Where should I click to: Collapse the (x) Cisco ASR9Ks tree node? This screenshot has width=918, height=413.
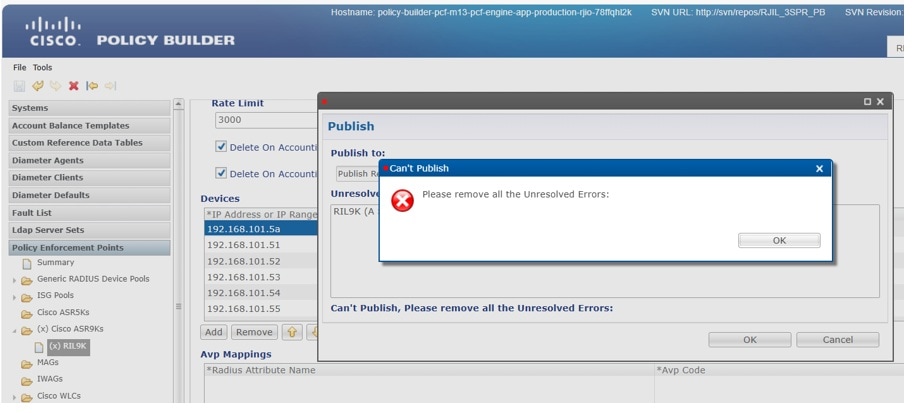(x=15, y=331)
